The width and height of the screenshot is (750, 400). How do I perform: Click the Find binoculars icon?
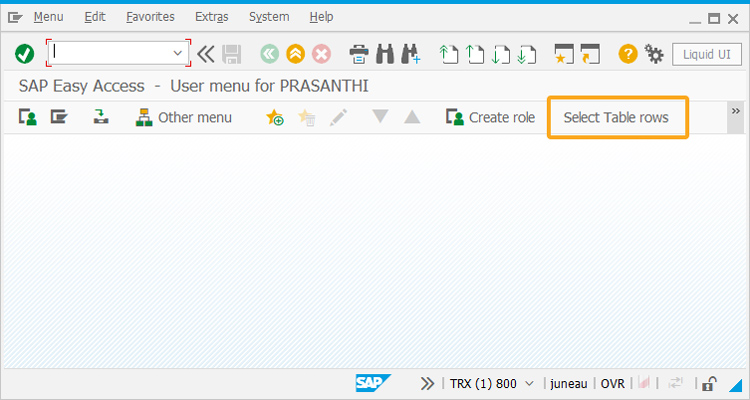point(385,54)
